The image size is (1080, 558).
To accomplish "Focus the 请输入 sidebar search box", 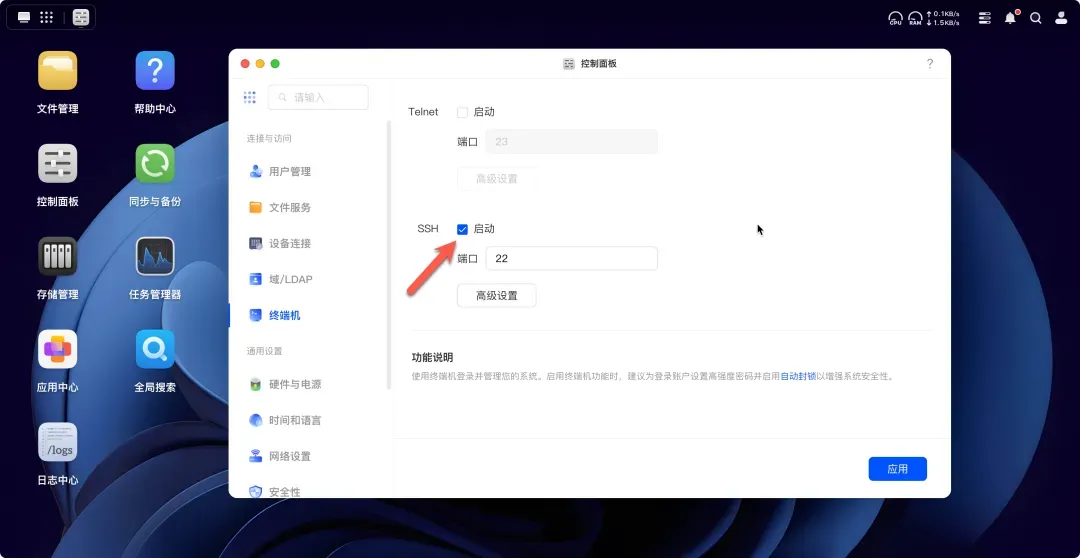I will pos(318,97).
